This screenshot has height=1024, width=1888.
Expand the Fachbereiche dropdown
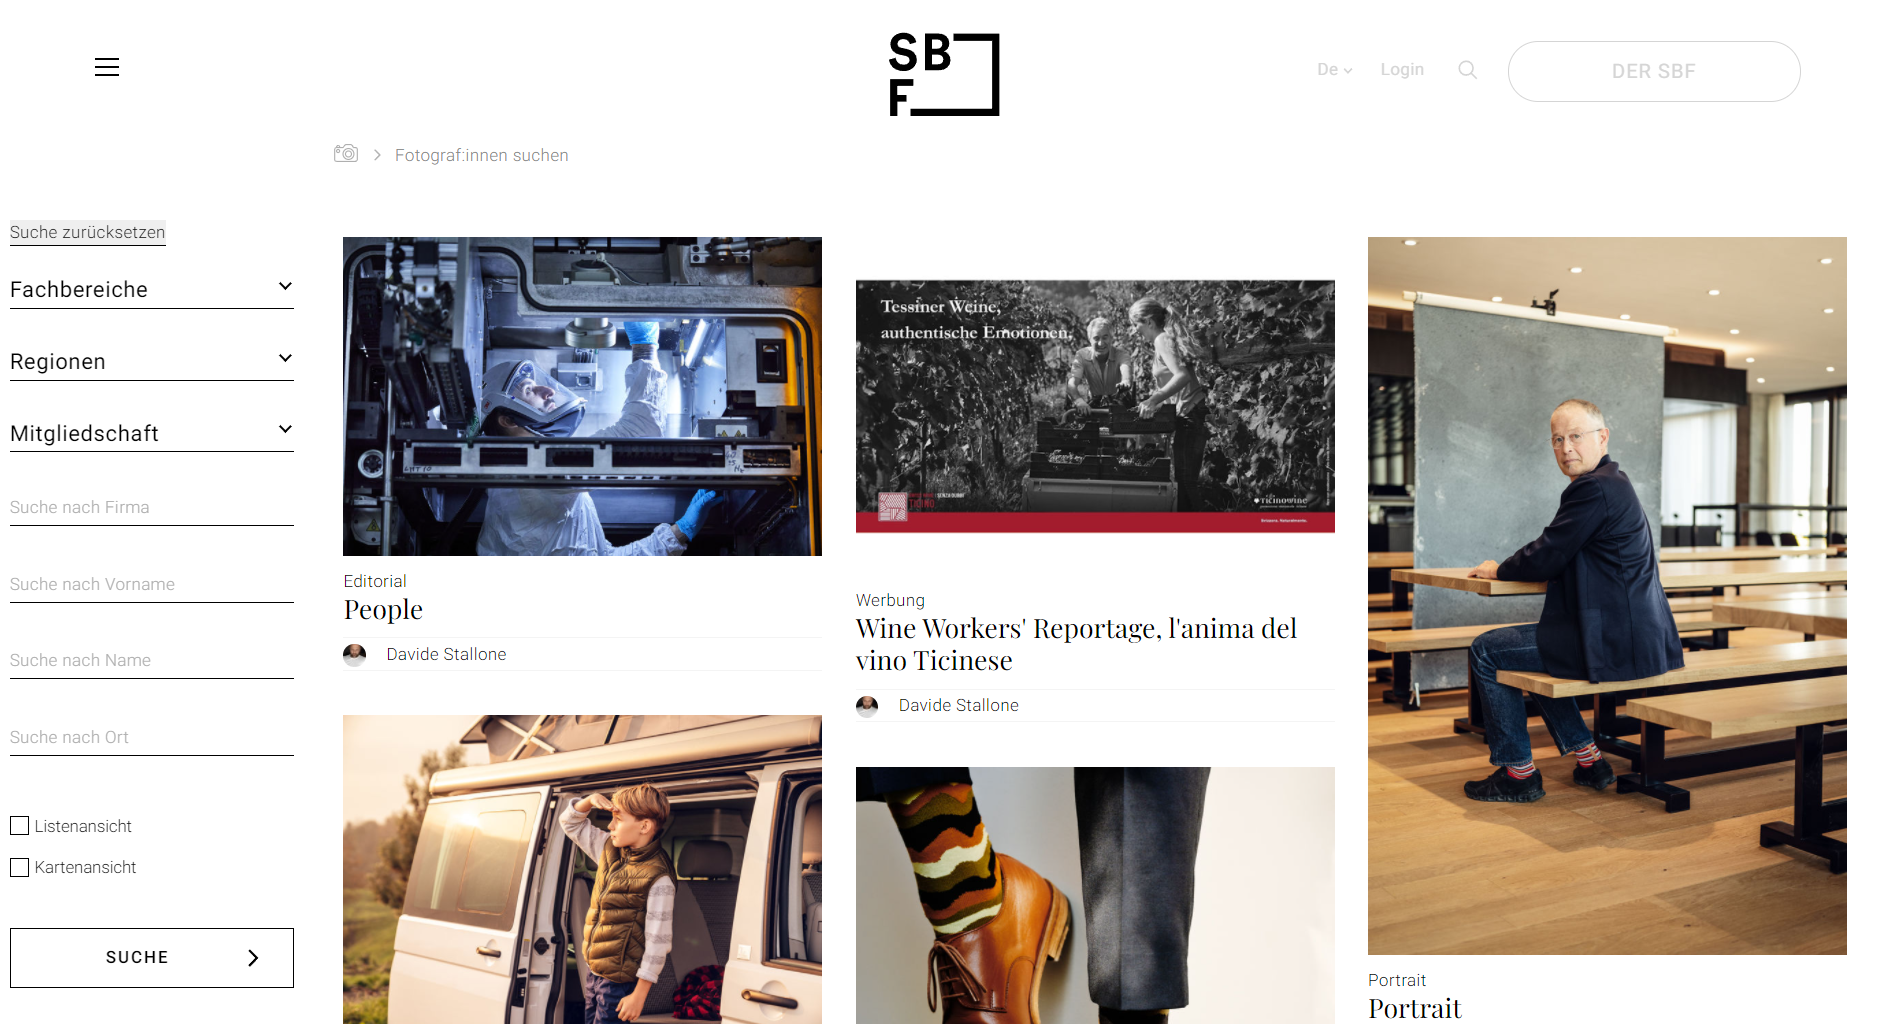click(152, 290)
